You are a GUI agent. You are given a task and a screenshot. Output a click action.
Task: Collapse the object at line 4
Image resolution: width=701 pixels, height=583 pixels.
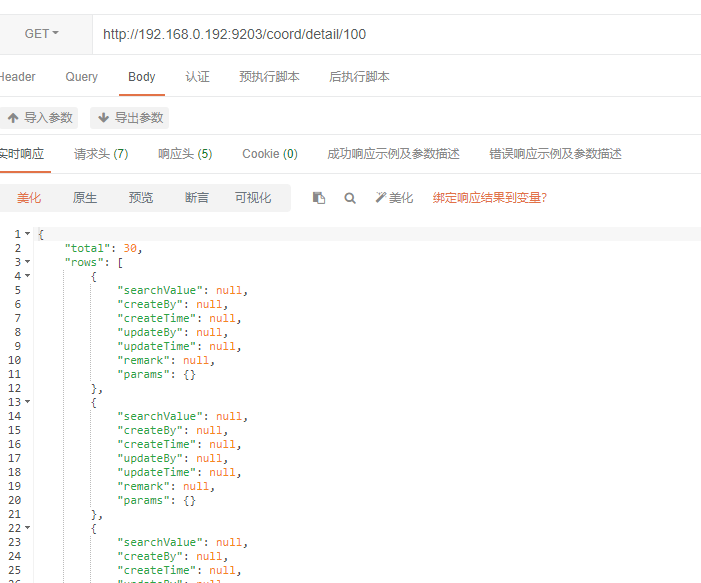pyautogui.click(x=28, y=276)
